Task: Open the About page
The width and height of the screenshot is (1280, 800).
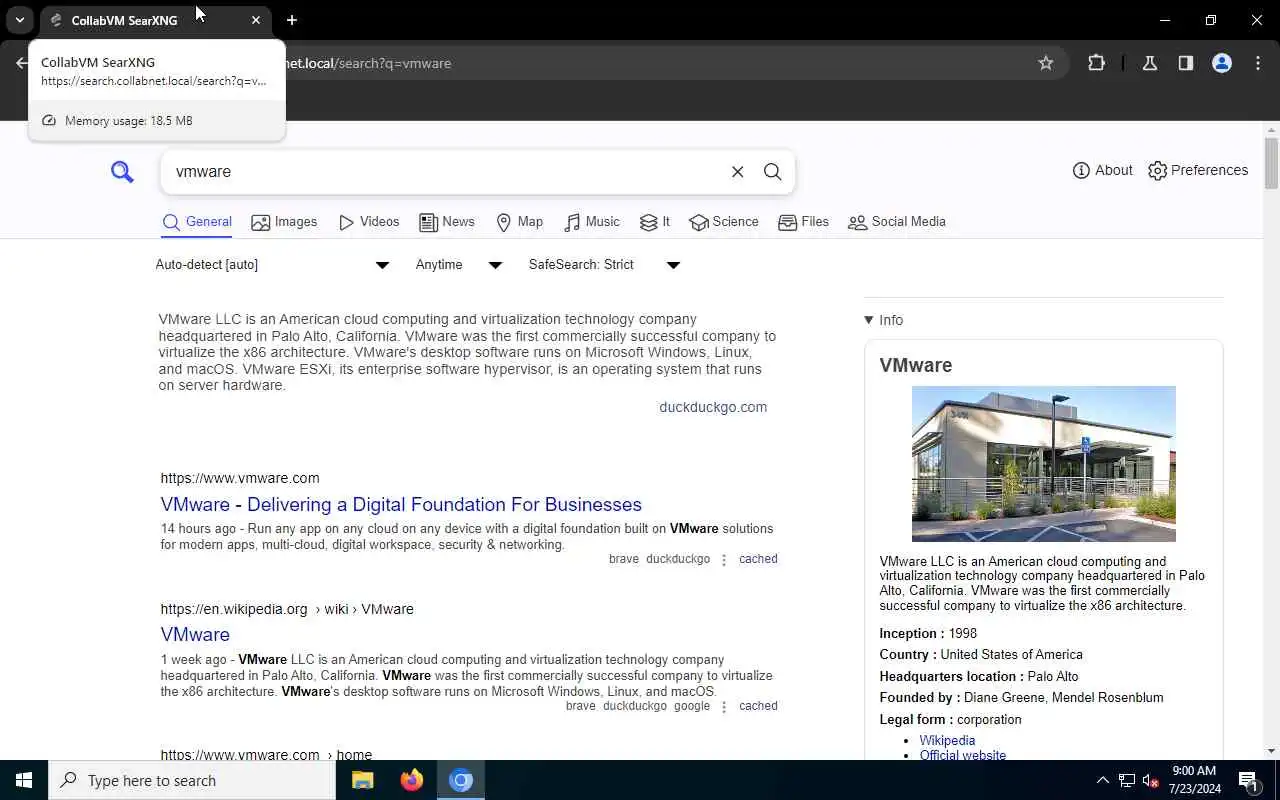Action: click(1102, 170)
